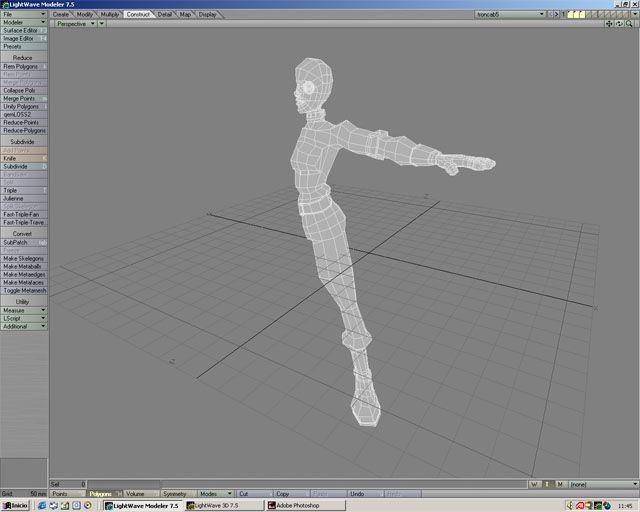Click the Copy button

click(x=291, y=494)
